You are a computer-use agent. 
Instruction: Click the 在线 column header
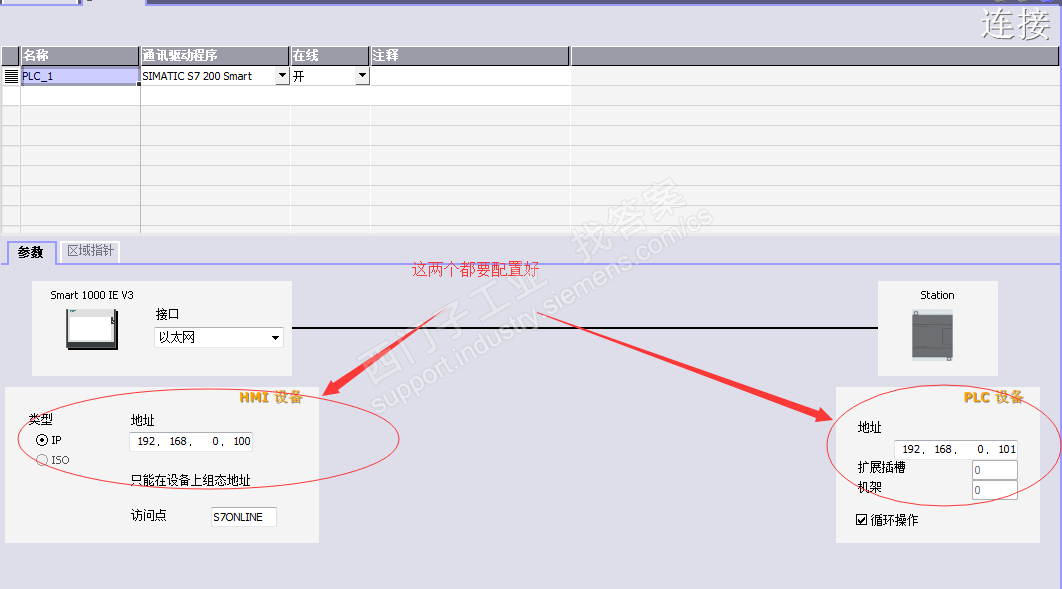pyautogui.click(x=330, y=56)
